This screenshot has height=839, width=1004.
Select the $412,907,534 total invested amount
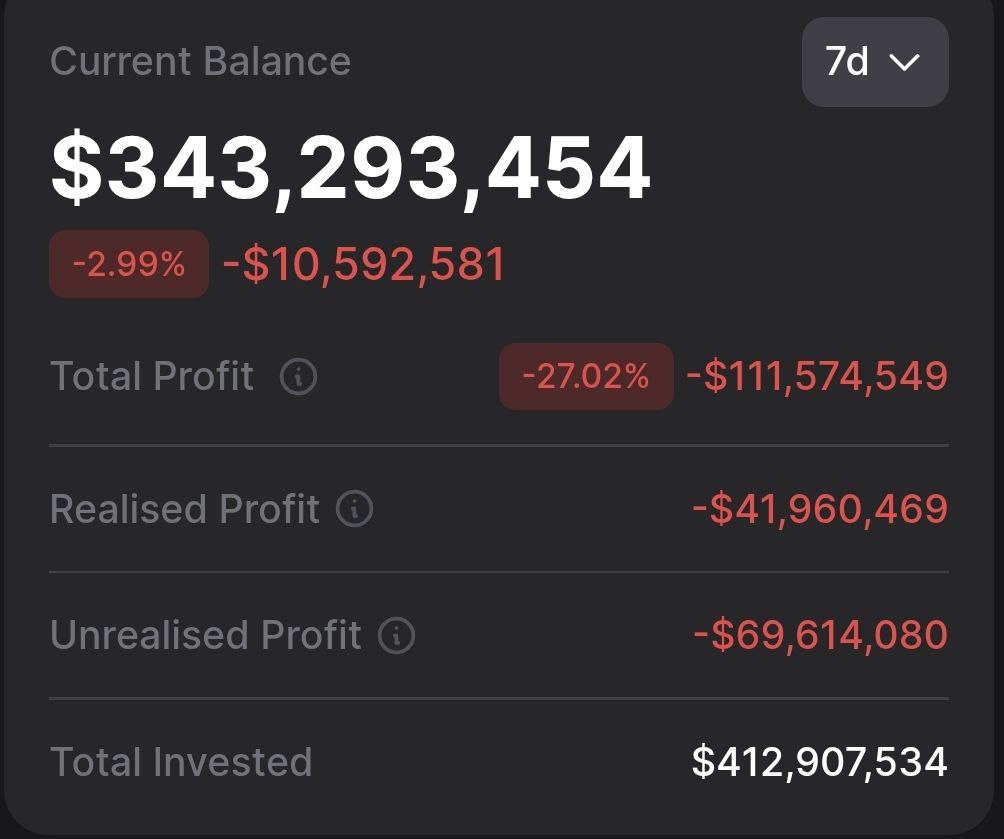click(x=819, y=762)
